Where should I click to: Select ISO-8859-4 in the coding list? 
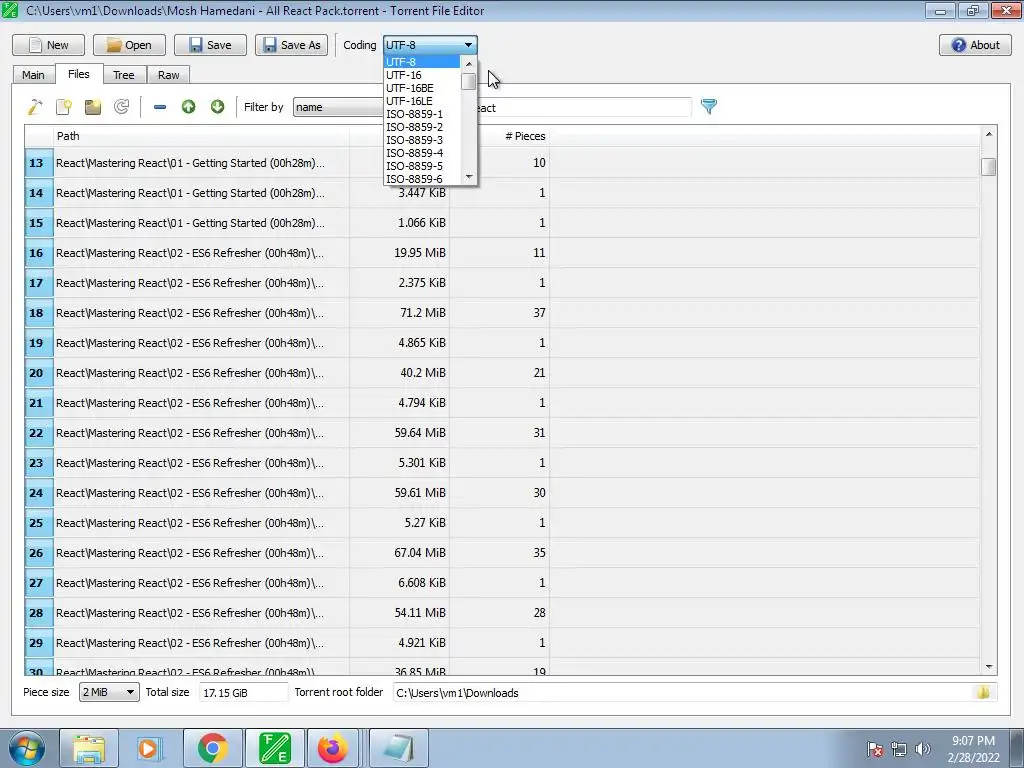422,153
